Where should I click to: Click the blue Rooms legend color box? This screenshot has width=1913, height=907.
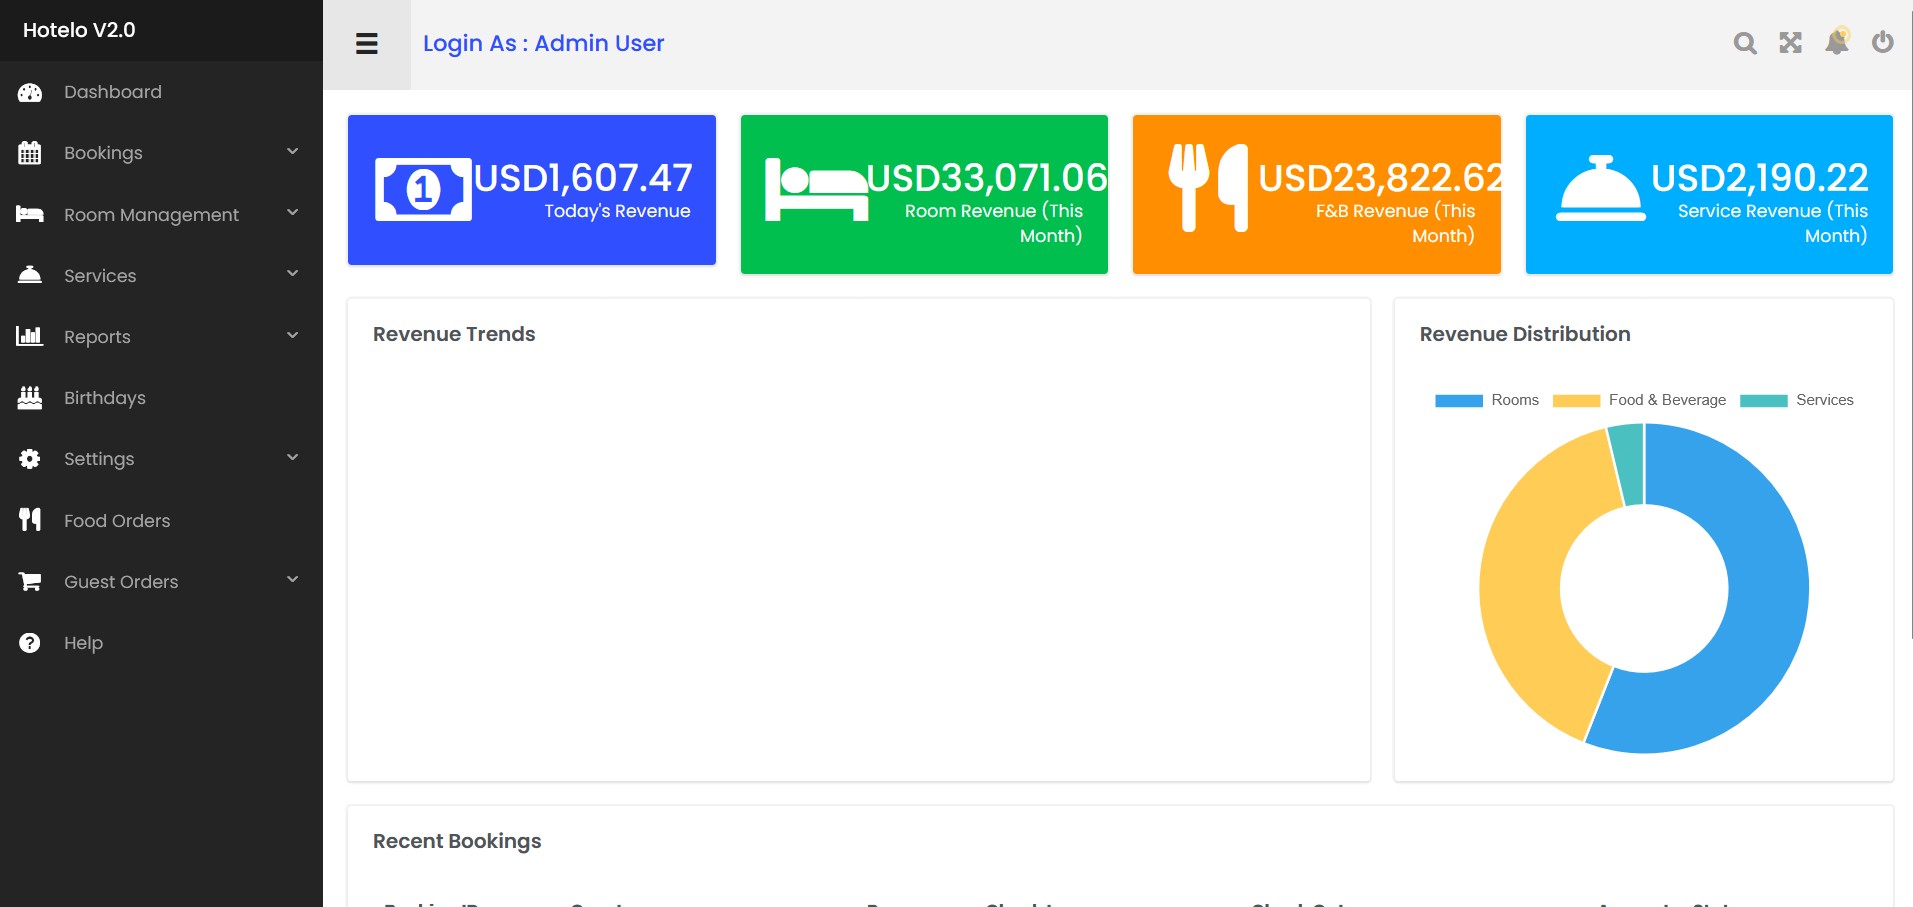tap(1459, 401)
